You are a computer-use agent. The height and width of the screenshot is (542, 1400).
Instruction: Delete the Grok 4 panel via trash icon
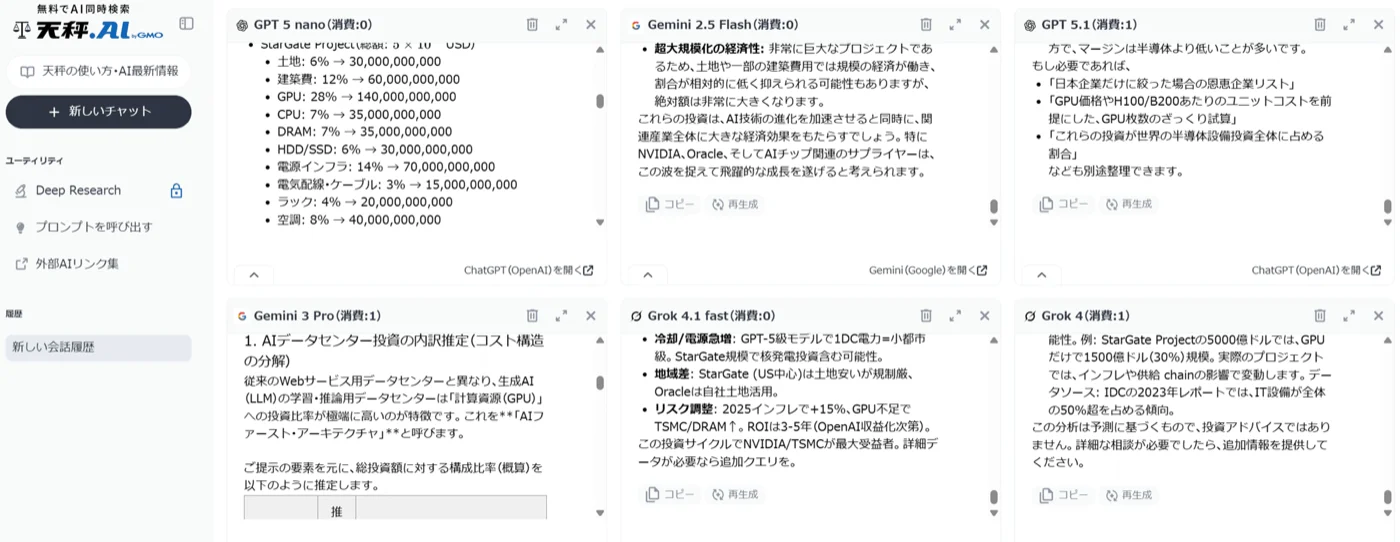[1320, 315]
